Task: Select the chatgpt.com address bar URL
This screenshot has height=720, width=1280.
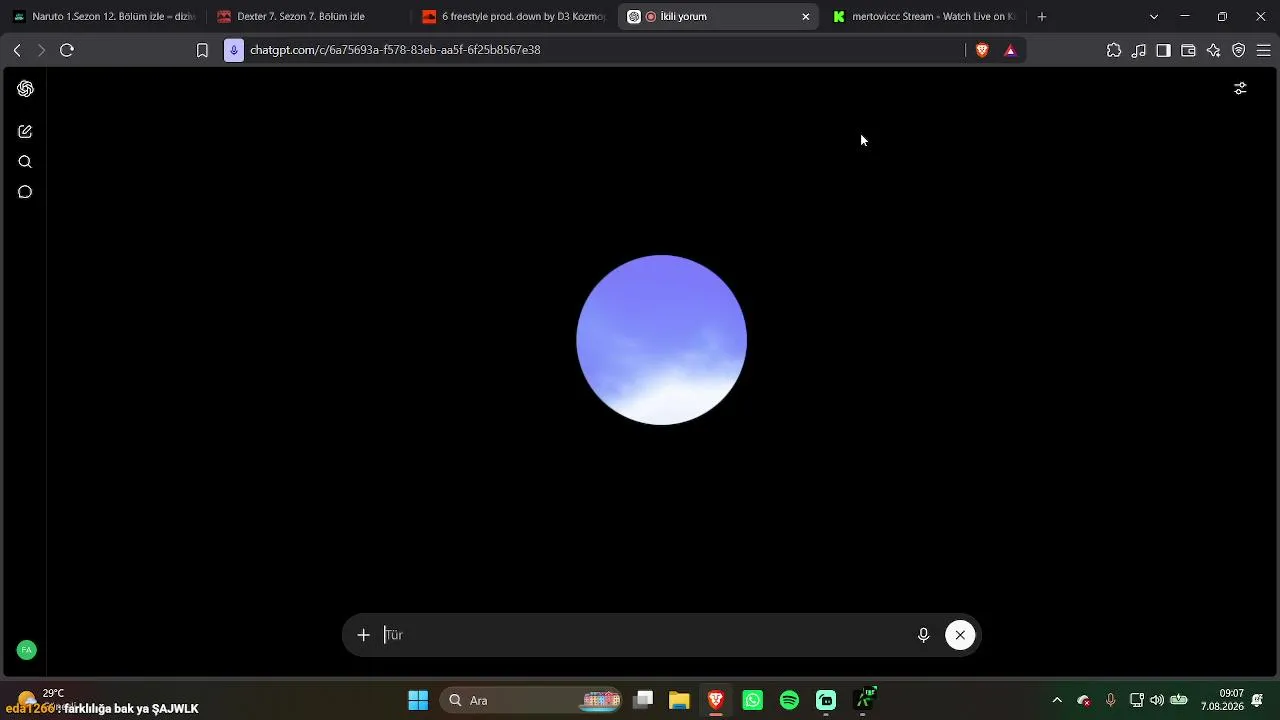Action: coord(395,50)
